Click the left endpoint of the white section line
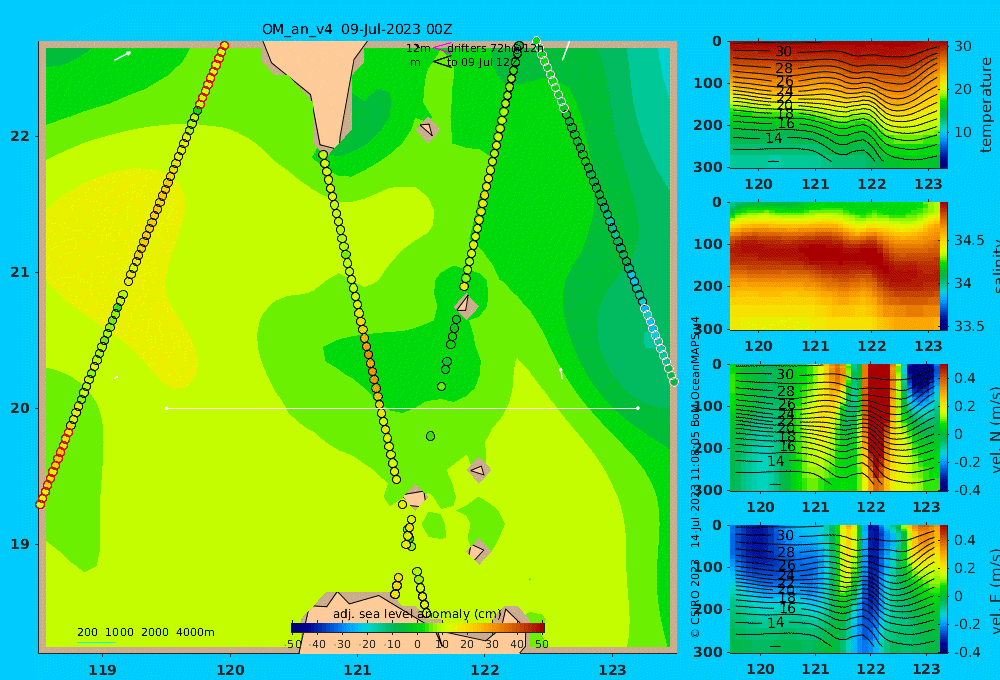 point(166,408)
